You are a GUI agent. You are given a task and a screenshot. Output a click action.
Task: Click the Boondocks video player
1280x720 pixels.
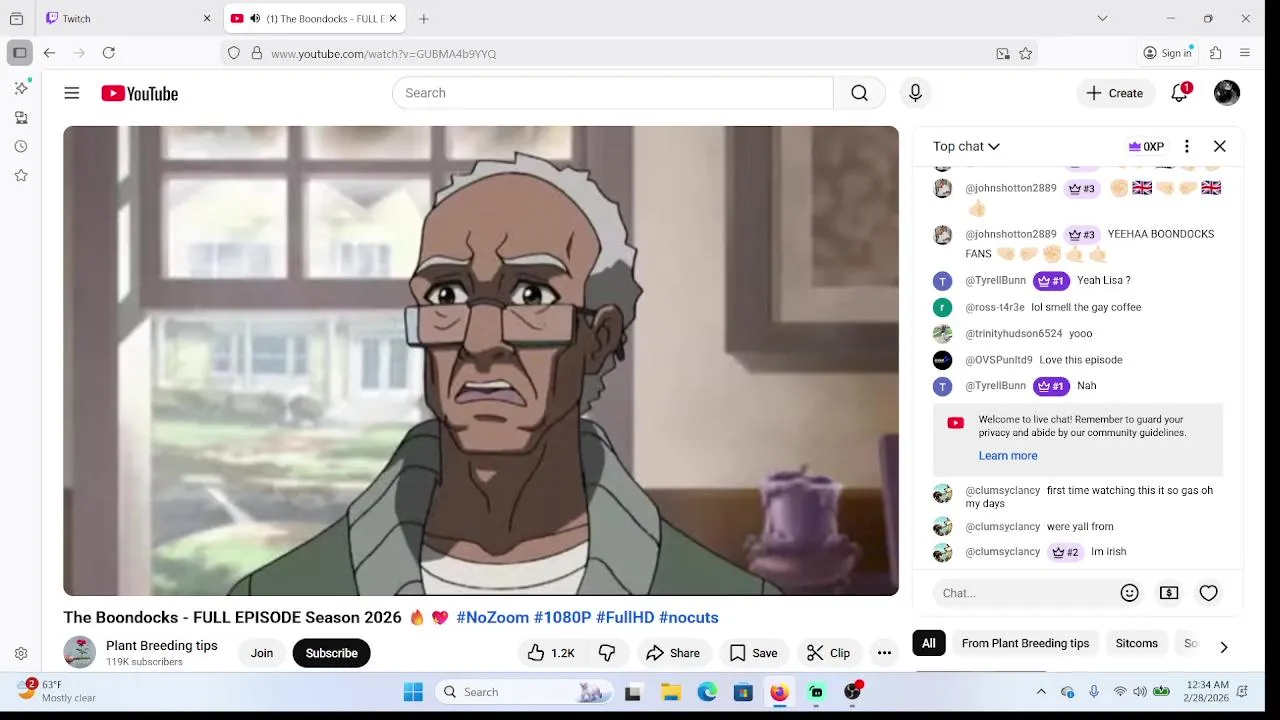pos(481,361)
